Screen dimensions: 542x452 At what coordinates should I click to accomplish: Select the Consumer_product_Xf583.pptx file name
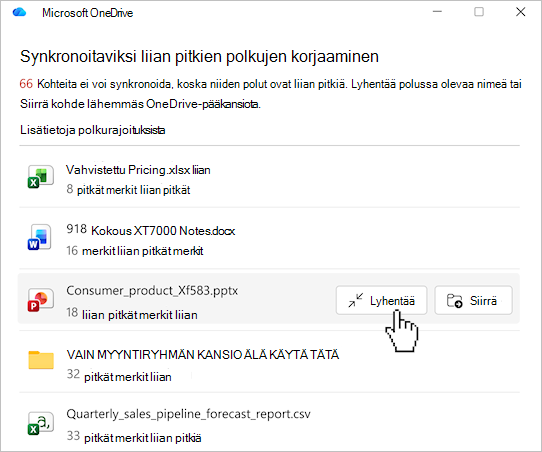[152, 291]
